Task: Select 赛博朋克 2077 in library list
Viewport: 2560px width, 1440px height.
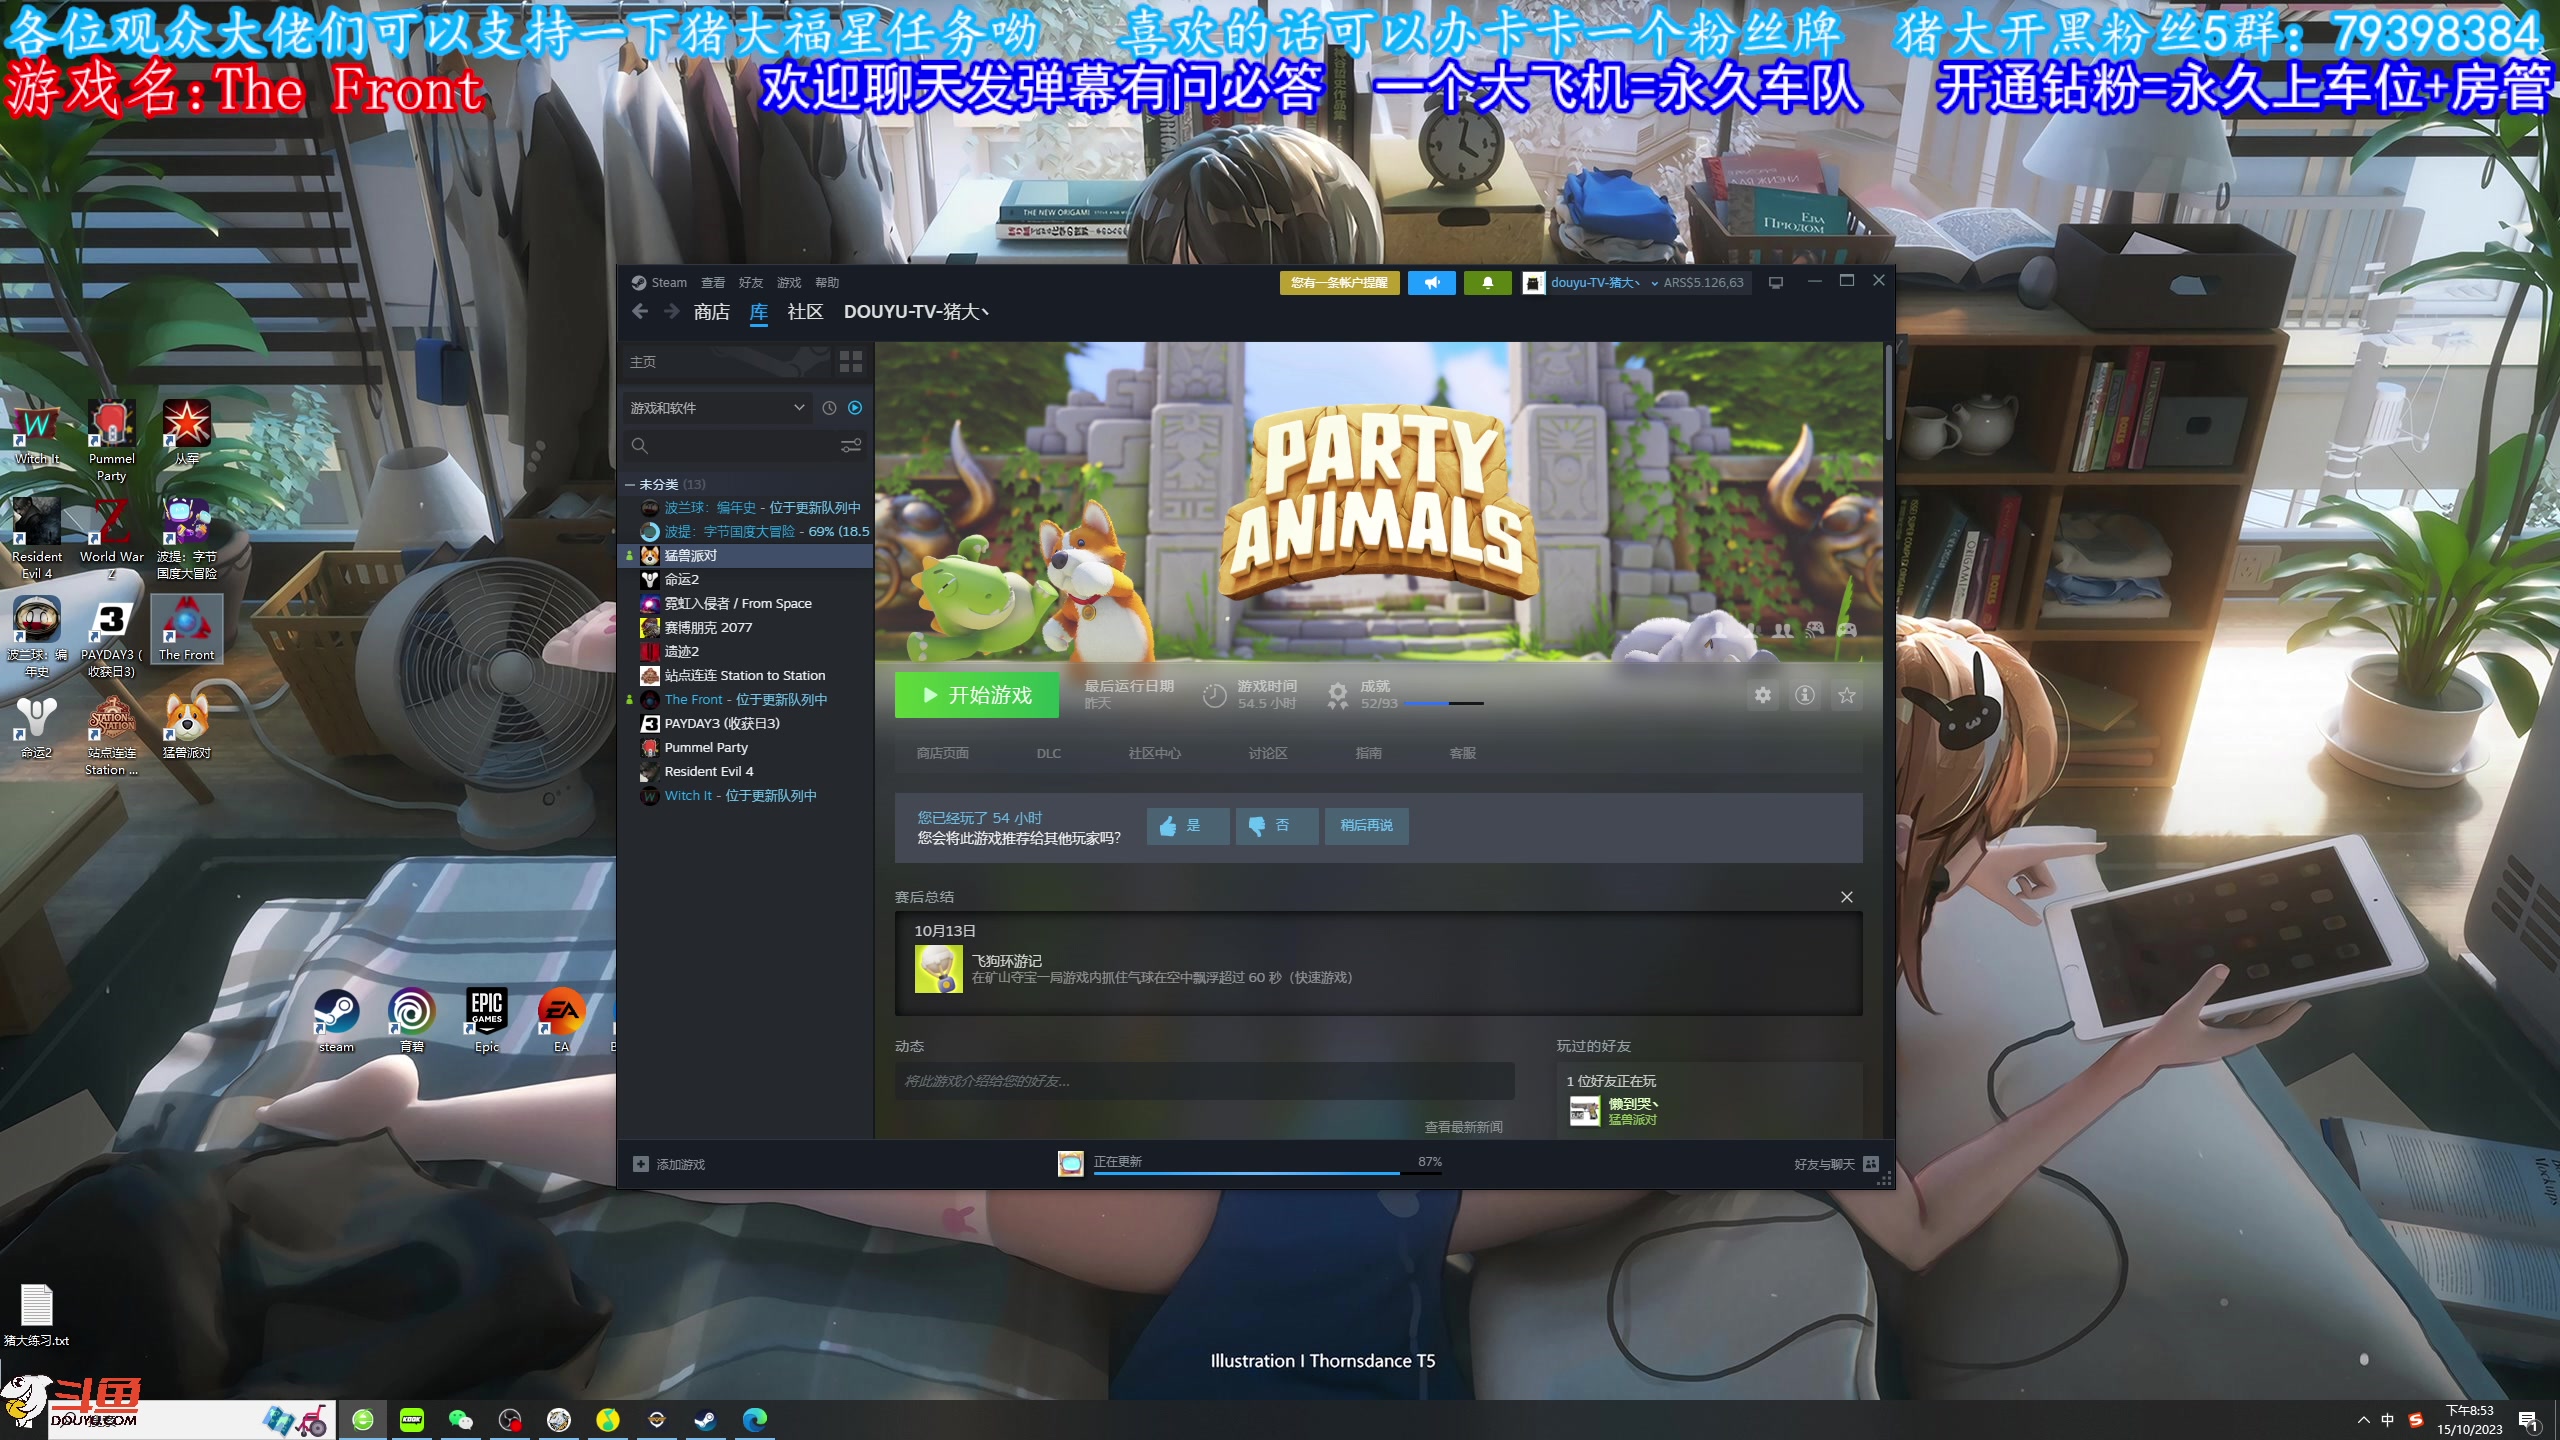Action: pos(746,628)
